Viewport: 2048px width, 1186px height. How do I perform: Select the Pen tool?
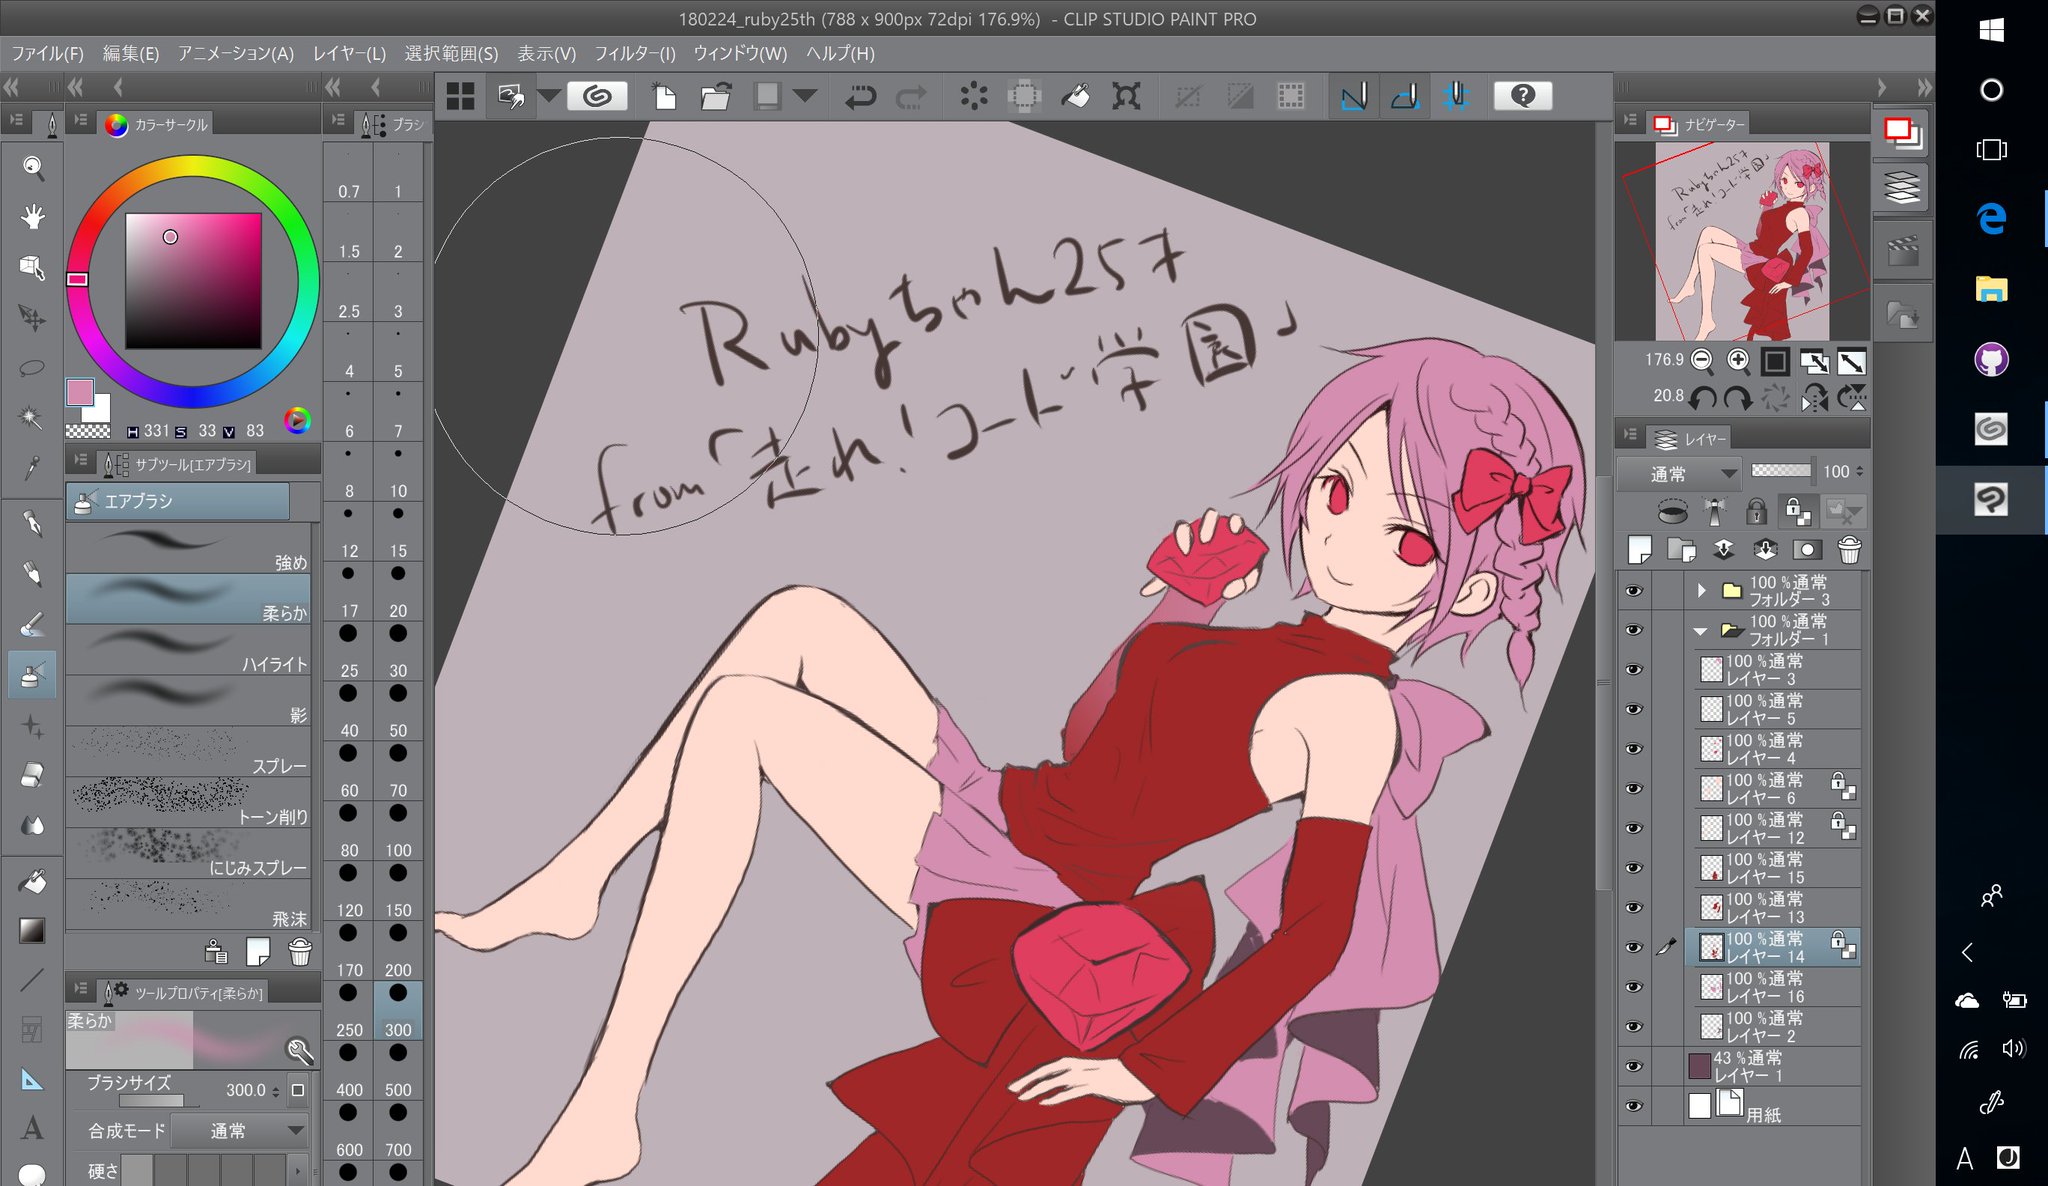pos(32,523)
